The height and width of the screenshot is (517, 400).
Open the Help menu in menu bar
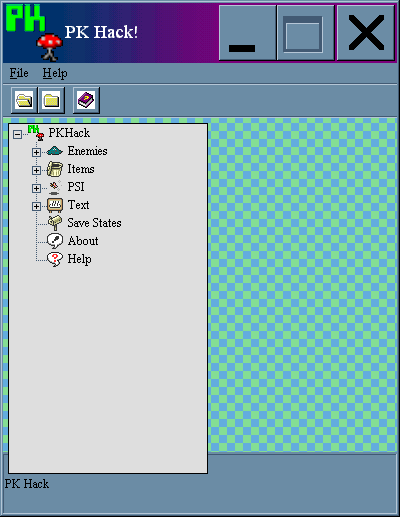pyautogui.click(x=55, y=73)
